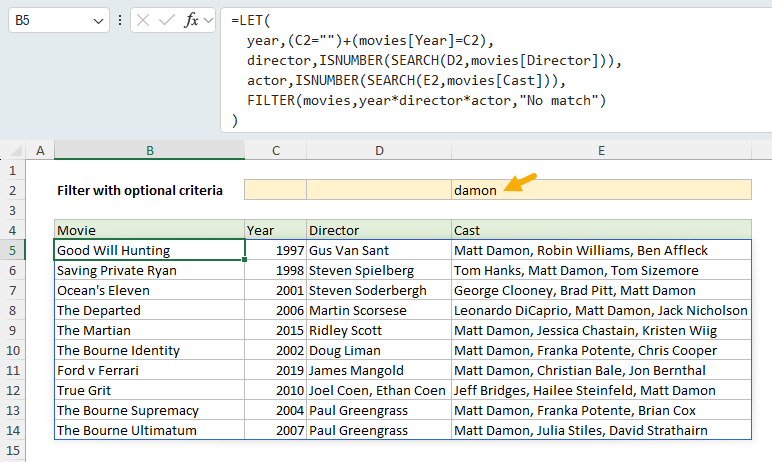Select row 2 header
The height and width of the screenshot is (462, 772).
point(12,191)
